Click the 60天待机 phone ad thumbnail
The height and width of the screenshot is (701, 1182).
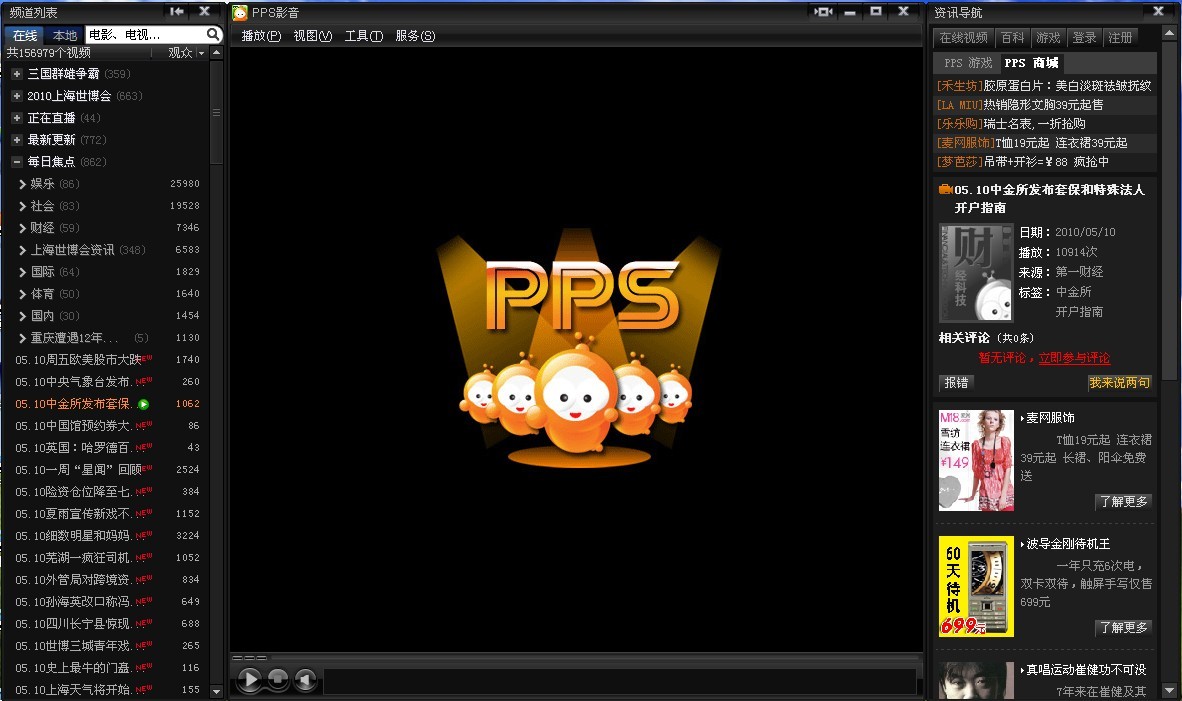(976, 586)
